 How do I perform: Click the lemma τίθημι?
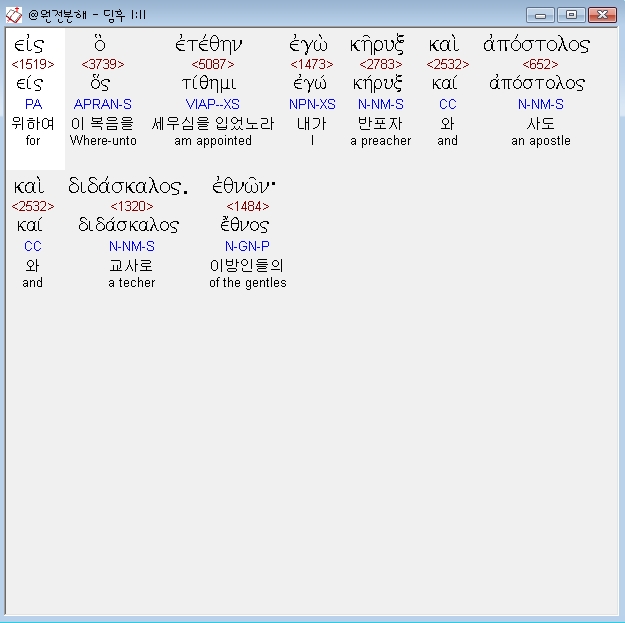coord(209,83)
